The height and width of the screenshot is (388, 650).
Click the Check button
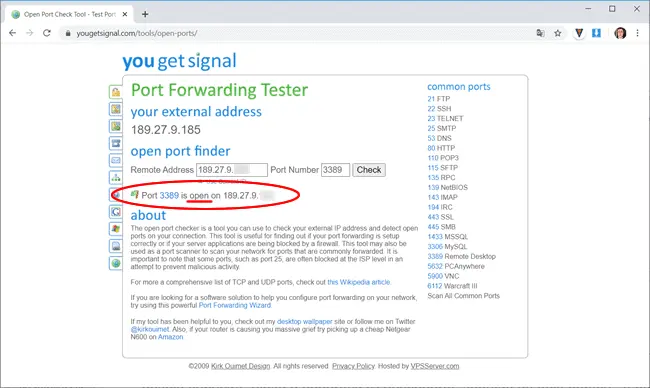pyautogui.click(x=369, y=170)
